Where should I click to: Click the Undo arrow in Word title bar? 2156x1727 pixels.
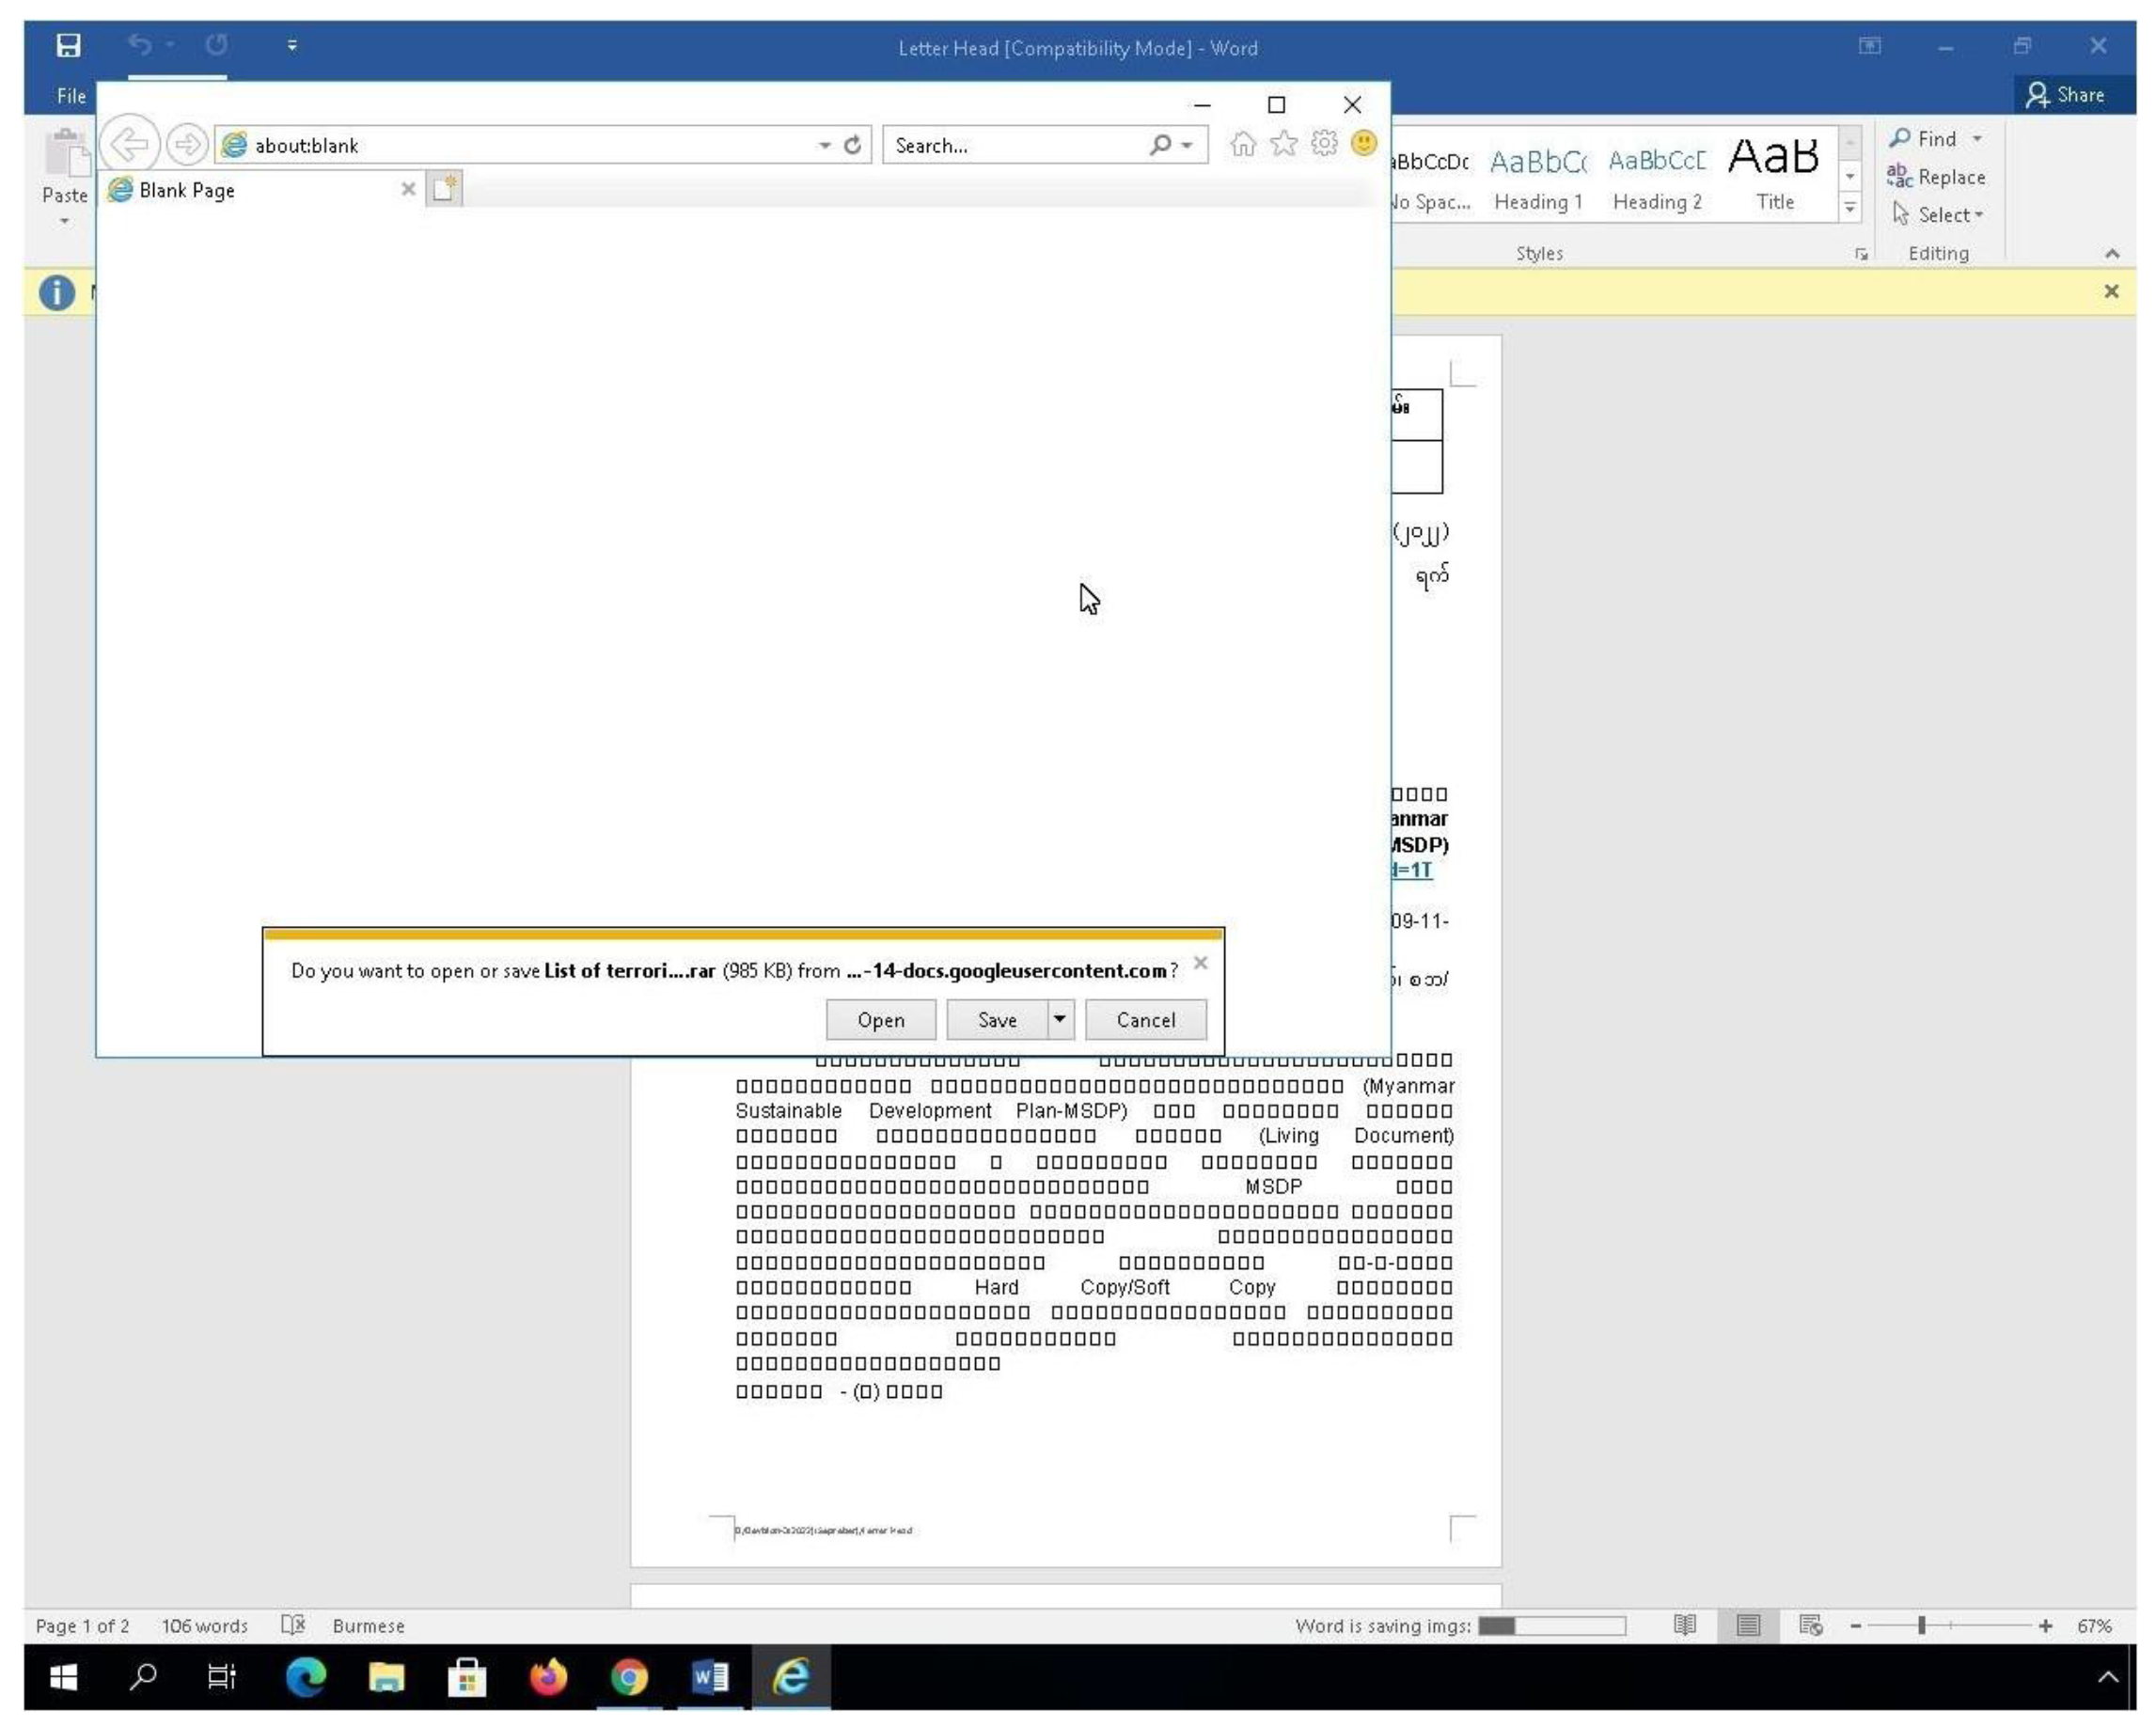140,44
